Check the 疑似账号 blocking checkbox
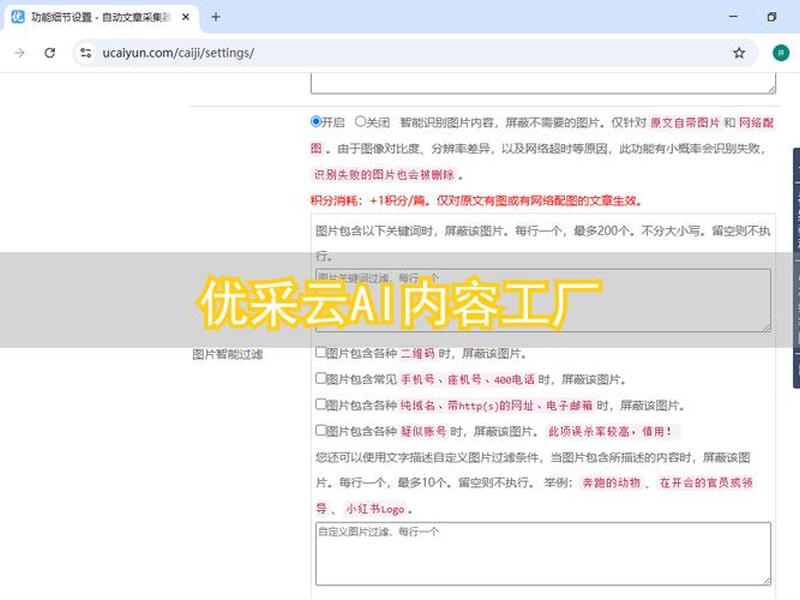Image resolution: width=800 pixels, height=600 pixels. [320, 430]
